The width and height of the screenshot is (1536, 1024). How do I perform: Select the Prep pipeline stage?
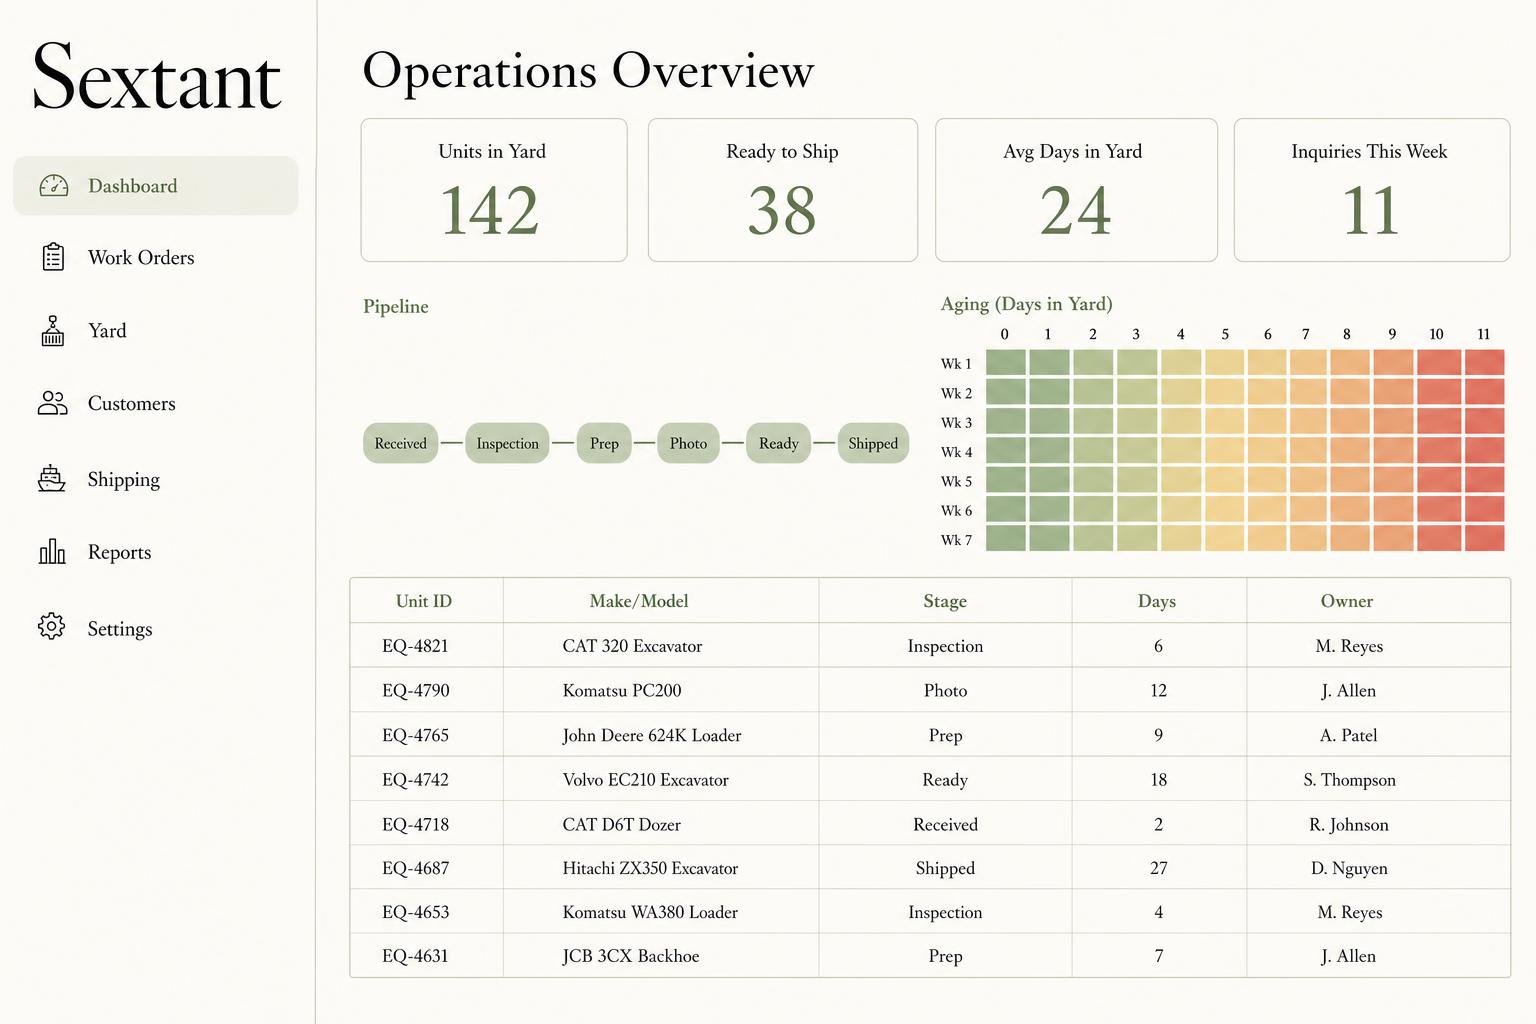(604, 443)
